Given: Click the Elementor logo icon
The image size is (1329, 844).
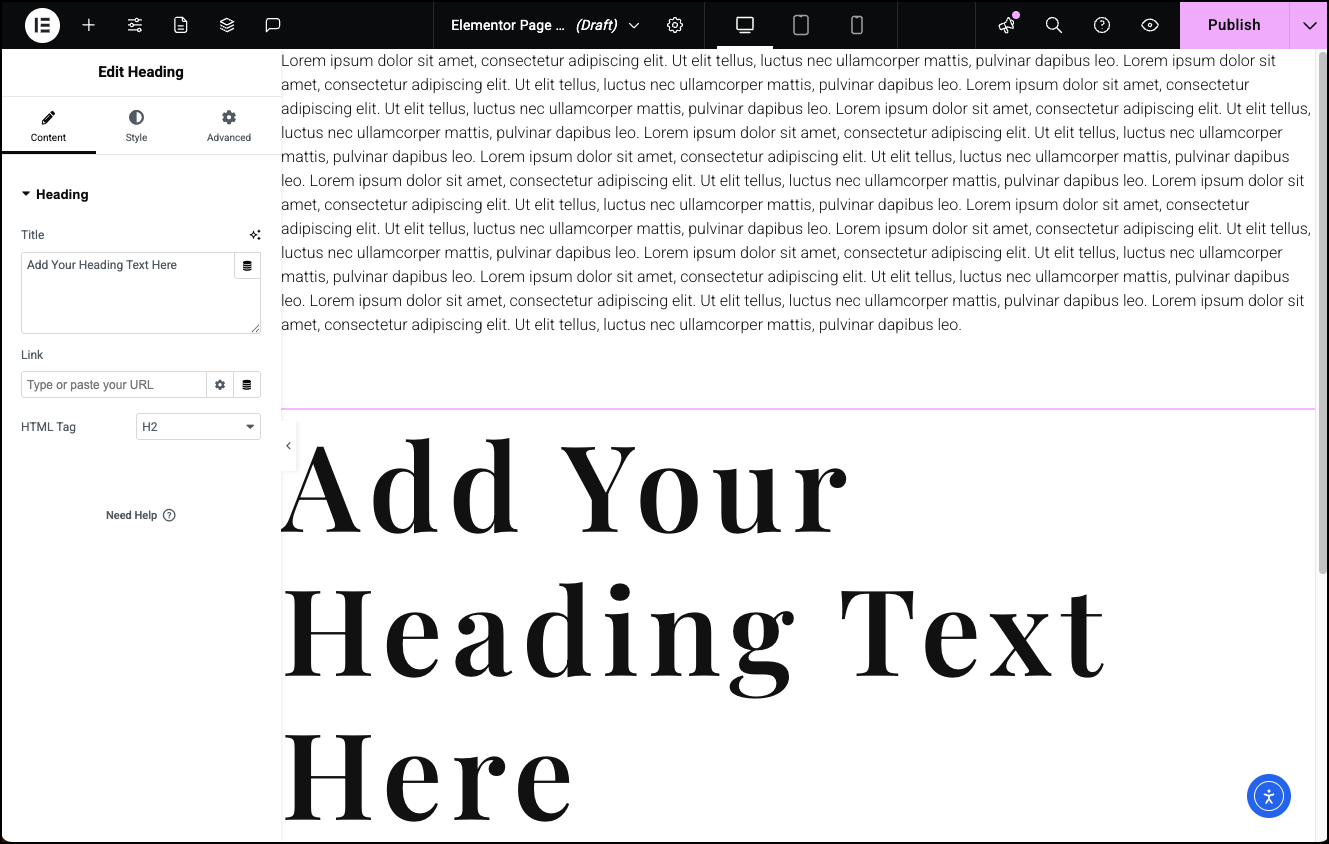Looking at the screenshot, I should 42,25.
